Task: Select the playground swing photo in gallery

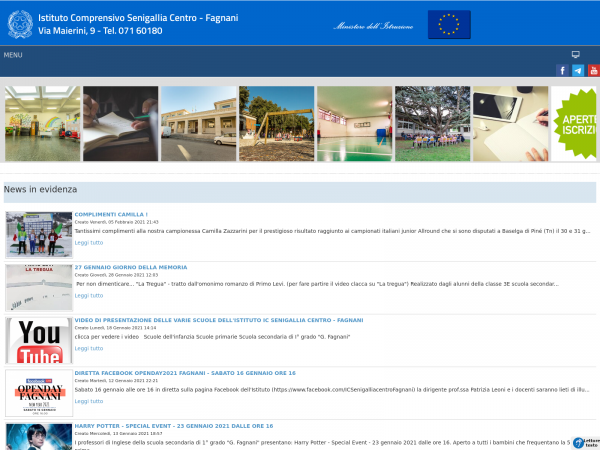Action: pos(276,124)
